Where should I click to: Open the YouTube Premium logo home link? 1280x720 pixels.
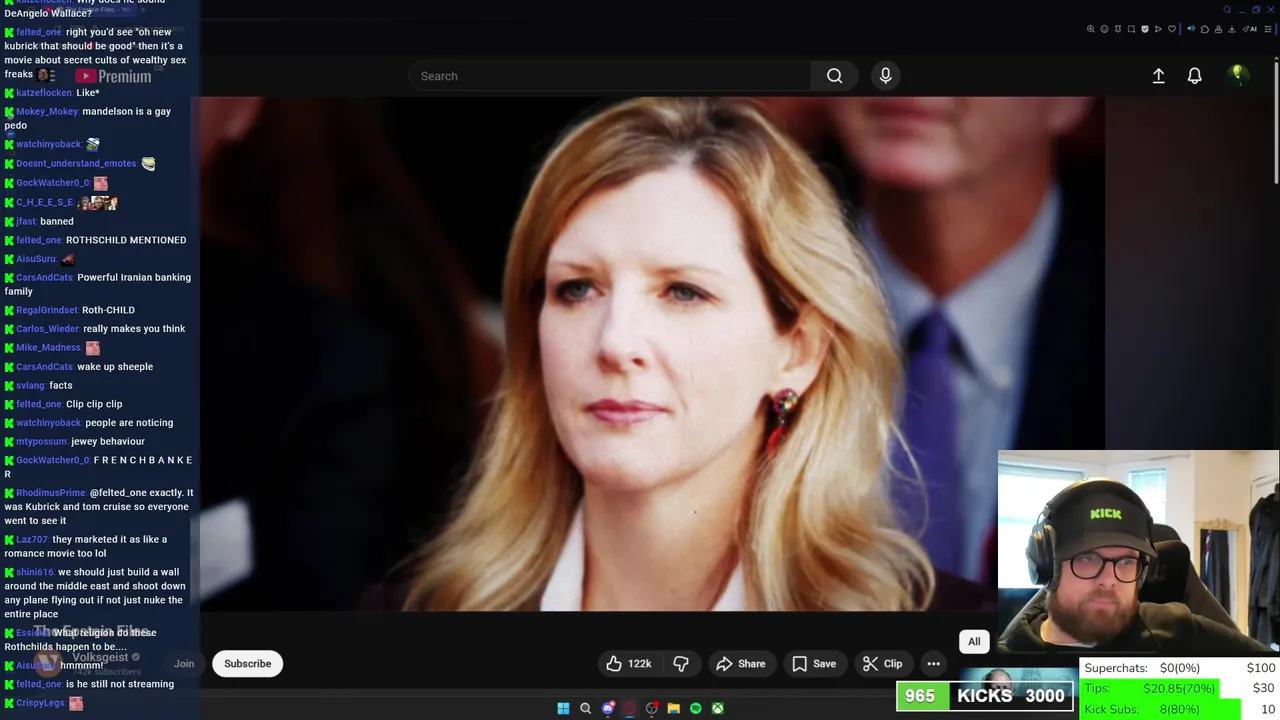coord(113,76)
